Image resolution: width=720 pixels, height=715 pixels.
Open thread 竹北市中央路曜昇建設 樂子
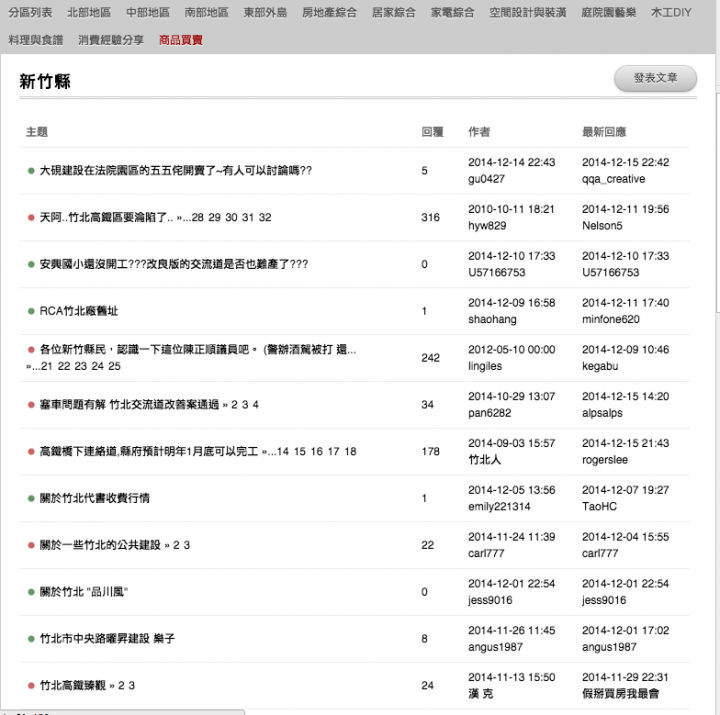coord(107,639)
